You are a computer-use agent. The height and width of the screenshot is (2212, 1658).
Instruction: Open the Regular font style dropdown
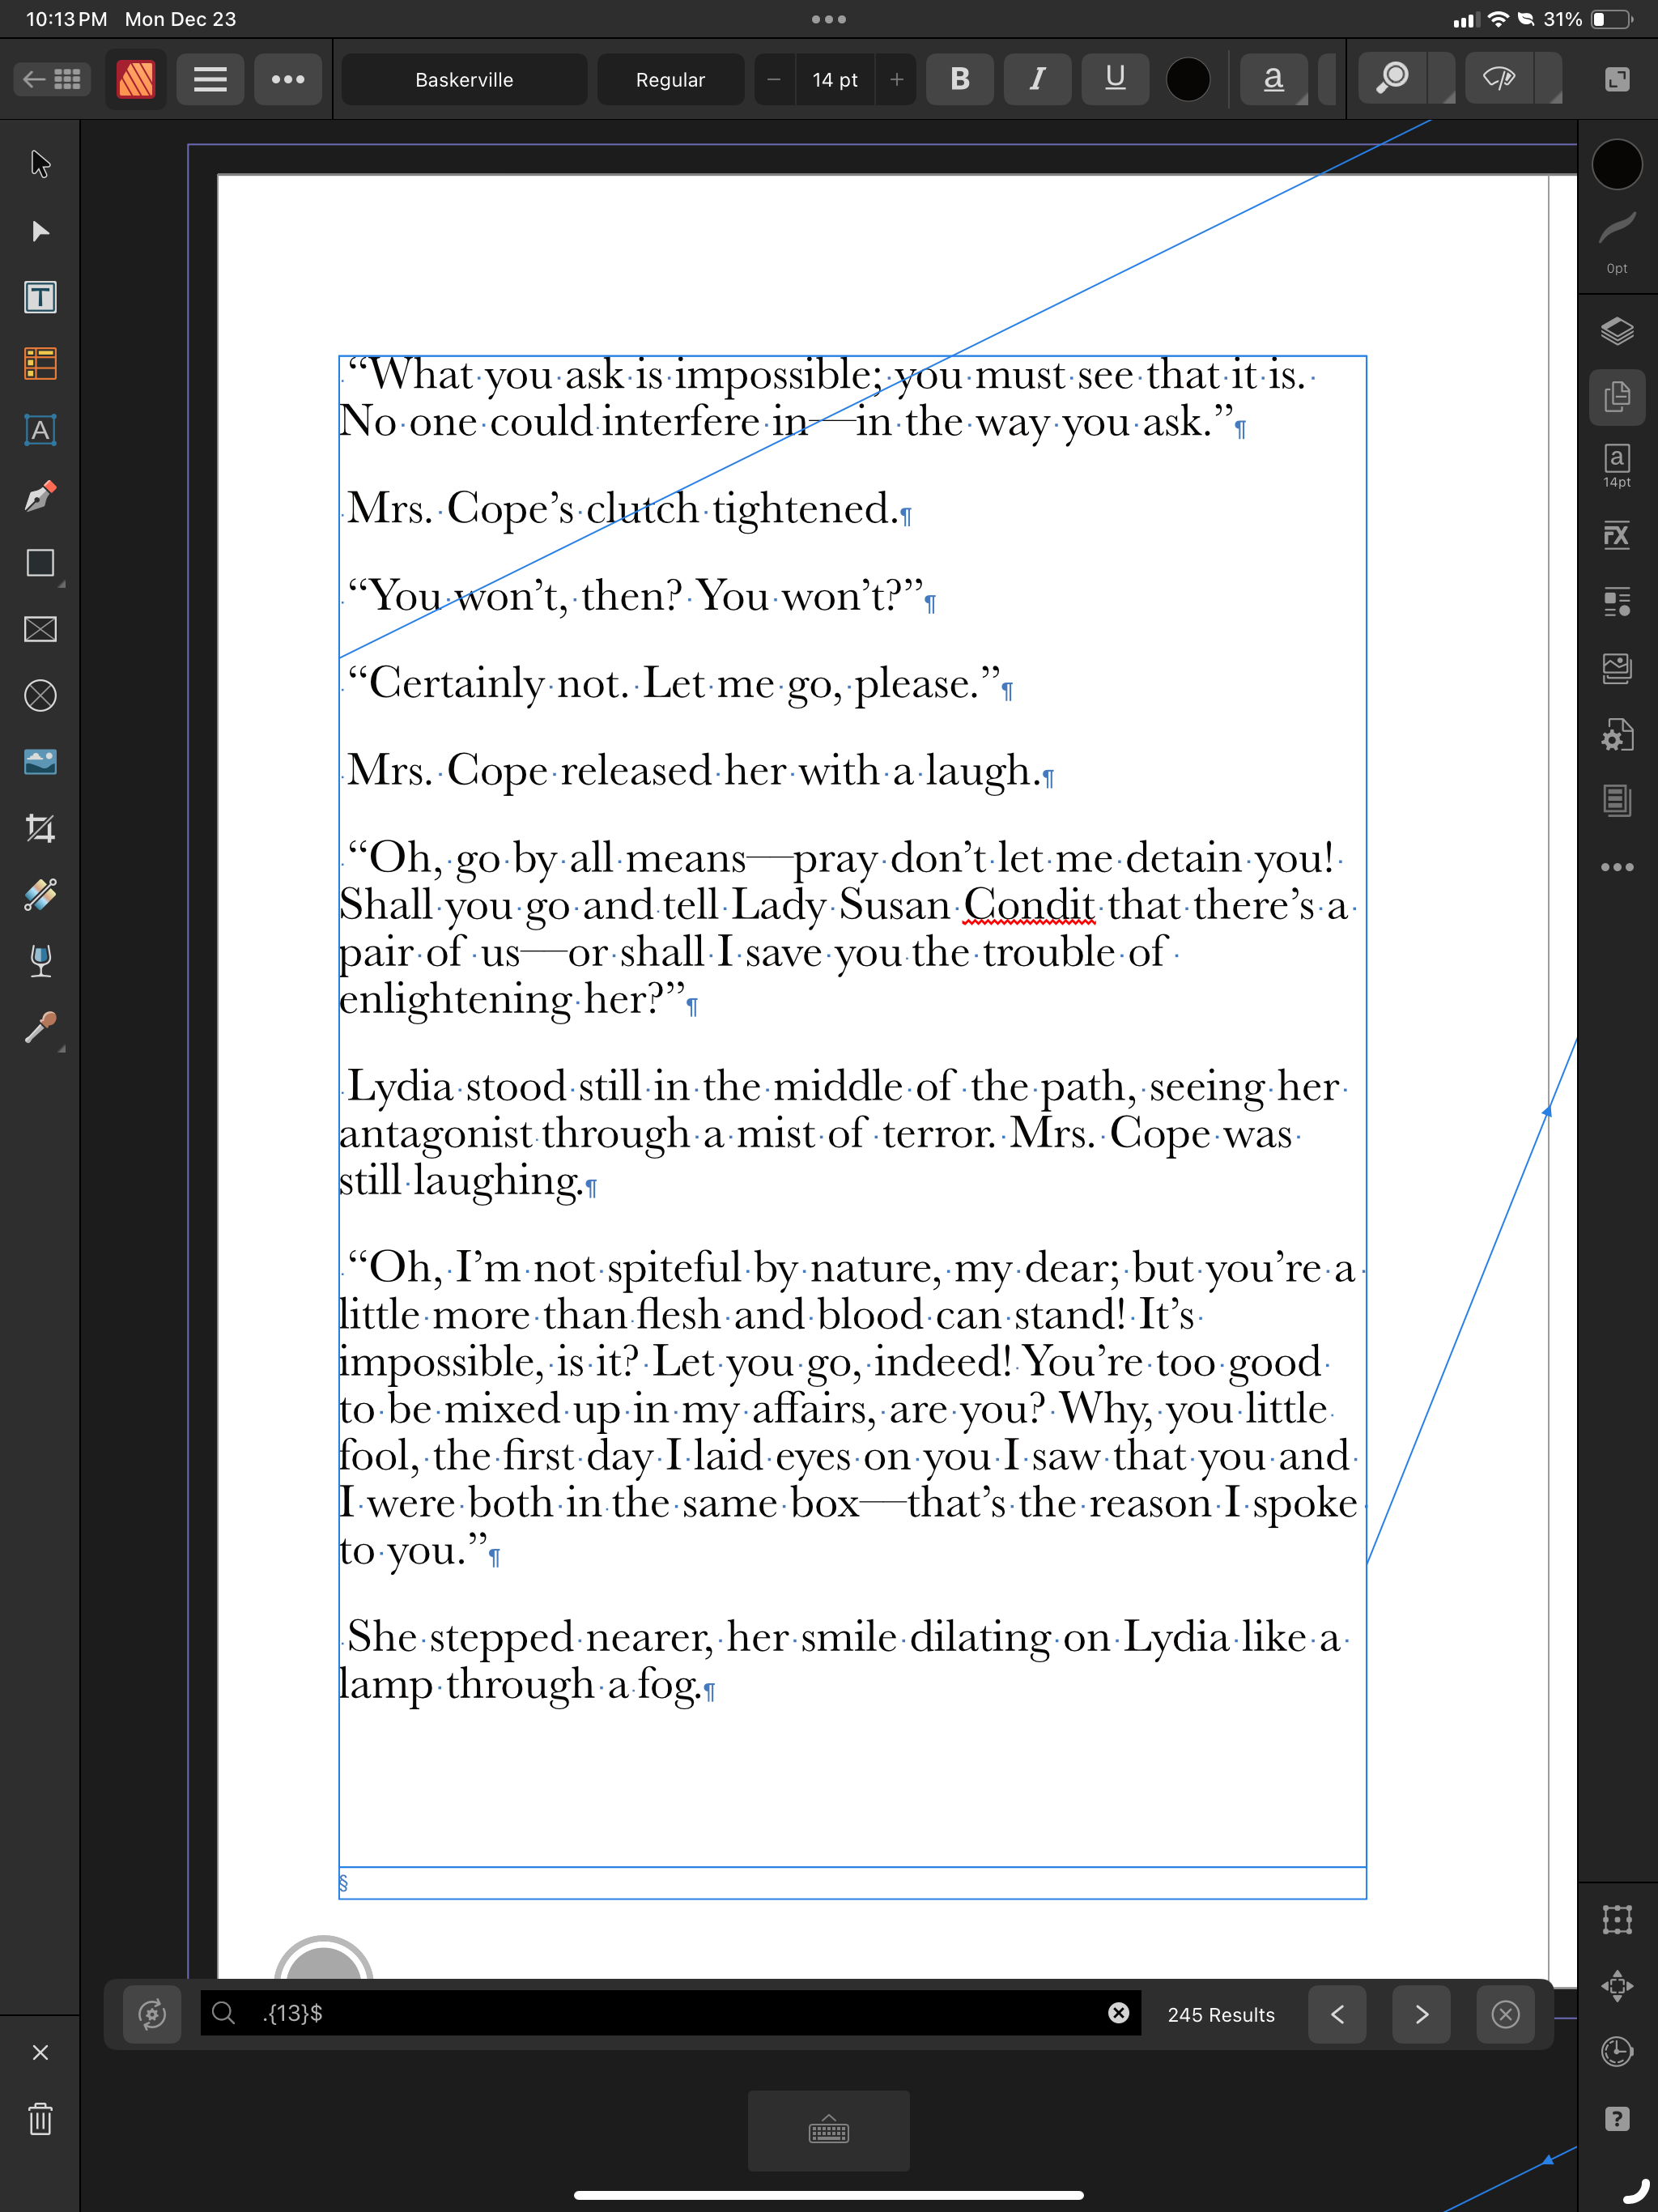670,80
